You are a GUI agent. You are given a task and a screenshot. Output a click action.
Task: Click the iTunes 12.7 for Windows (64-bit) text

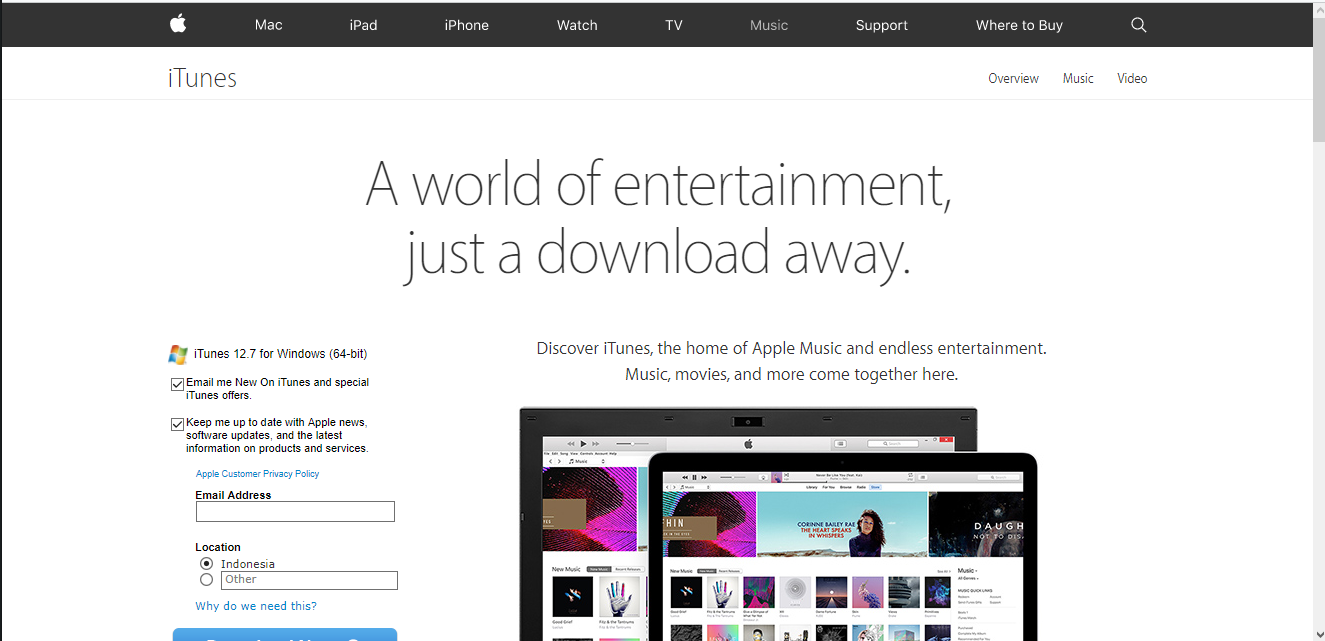pyautogui.click(x=281, y=354)
